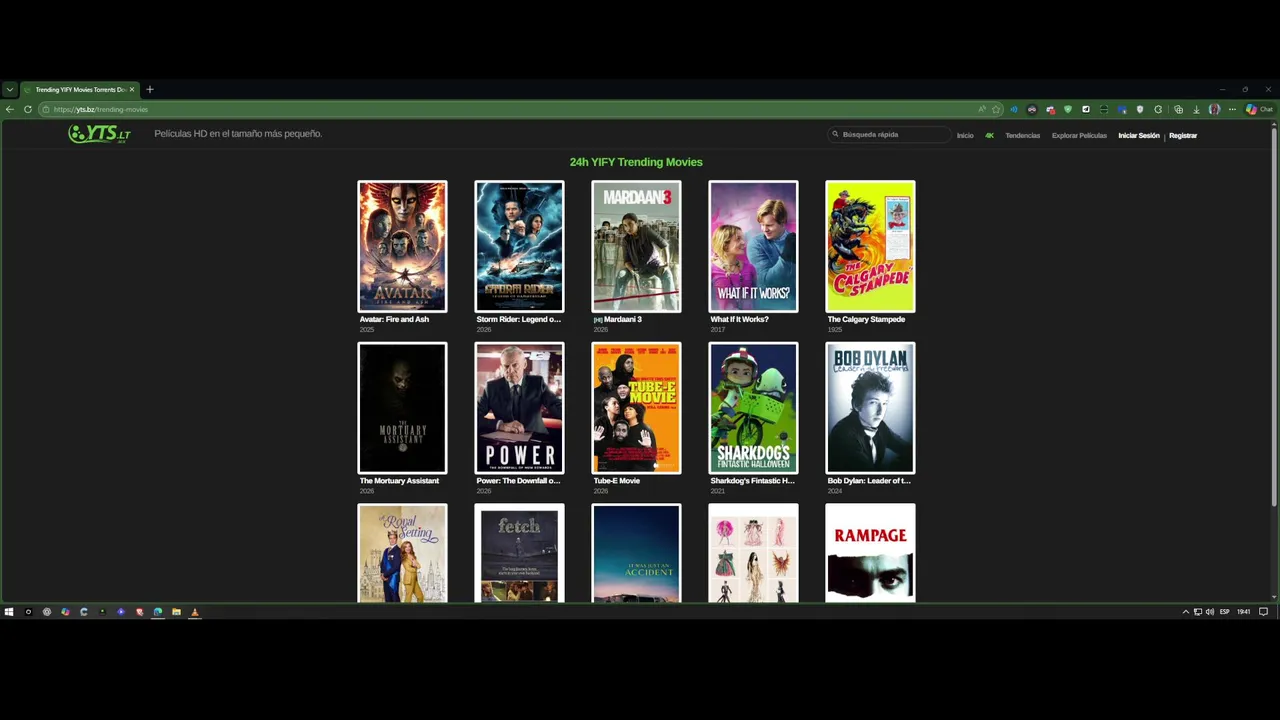Viewport: 1280px width, 720px height.
Task: Open Fetch movie poster
Action: coord(519,553)
